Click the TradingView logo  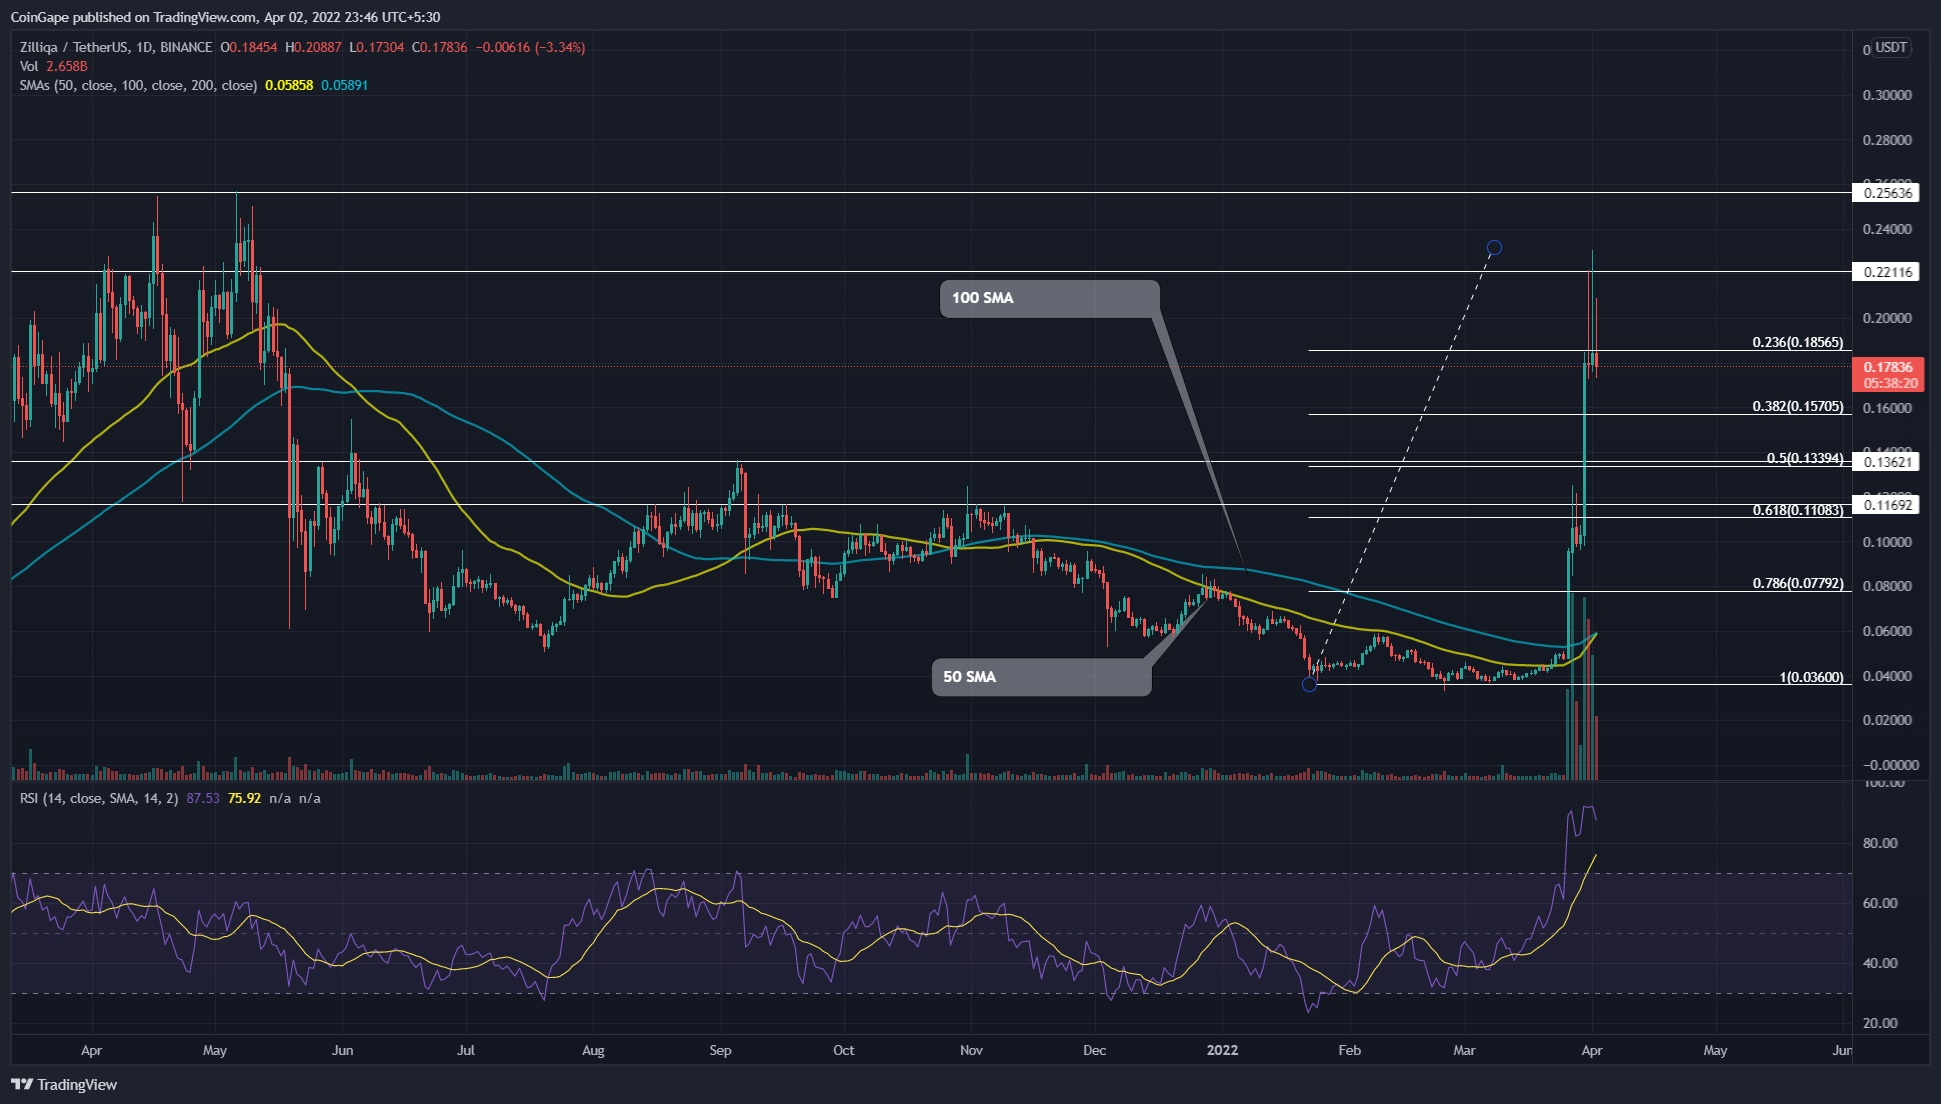(x=64, y=1084)
